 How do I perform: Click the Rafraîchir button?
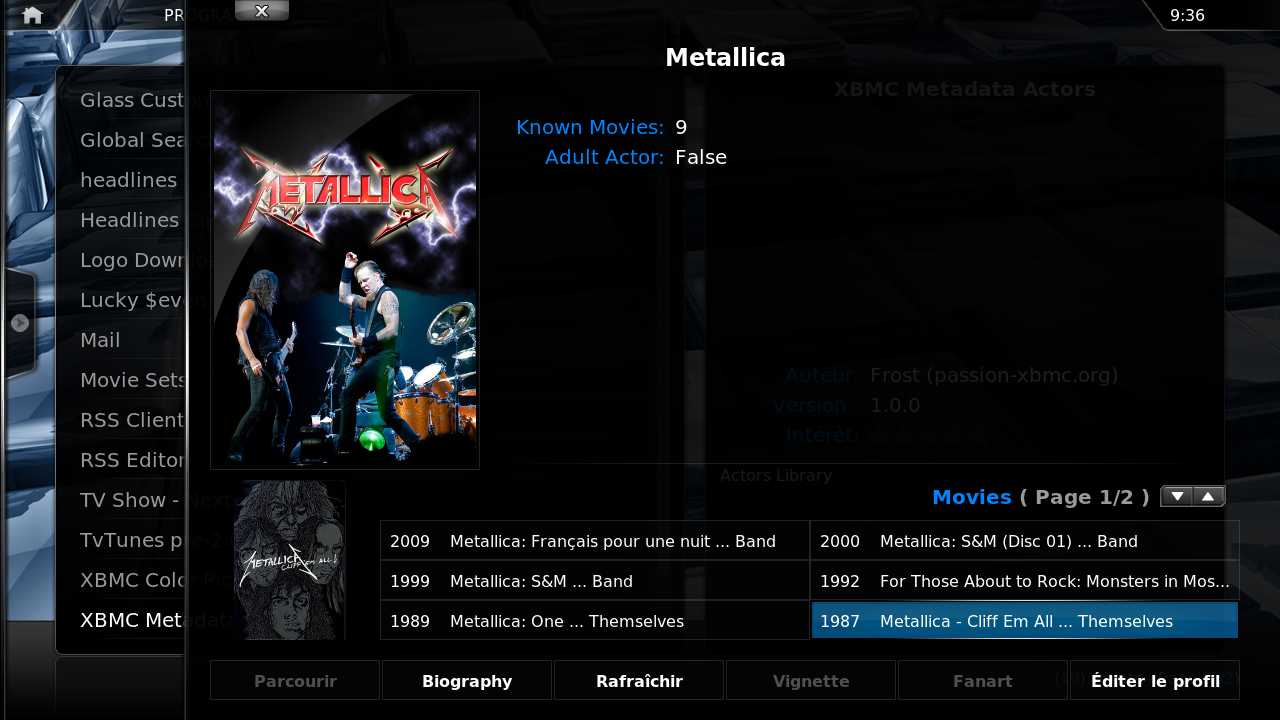pos(639,681)
